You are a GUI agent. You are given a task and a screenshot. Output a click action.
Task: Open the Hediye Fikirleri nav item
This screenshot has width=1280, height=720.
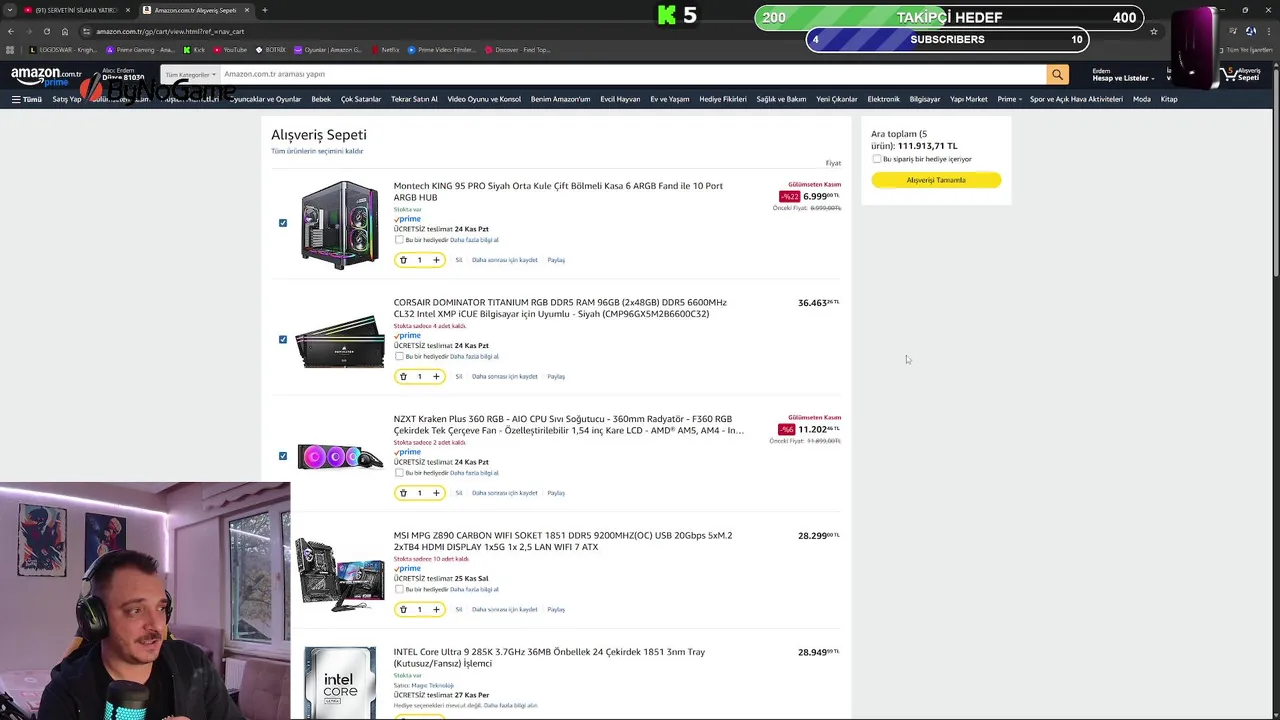click(x=723, y=99)
